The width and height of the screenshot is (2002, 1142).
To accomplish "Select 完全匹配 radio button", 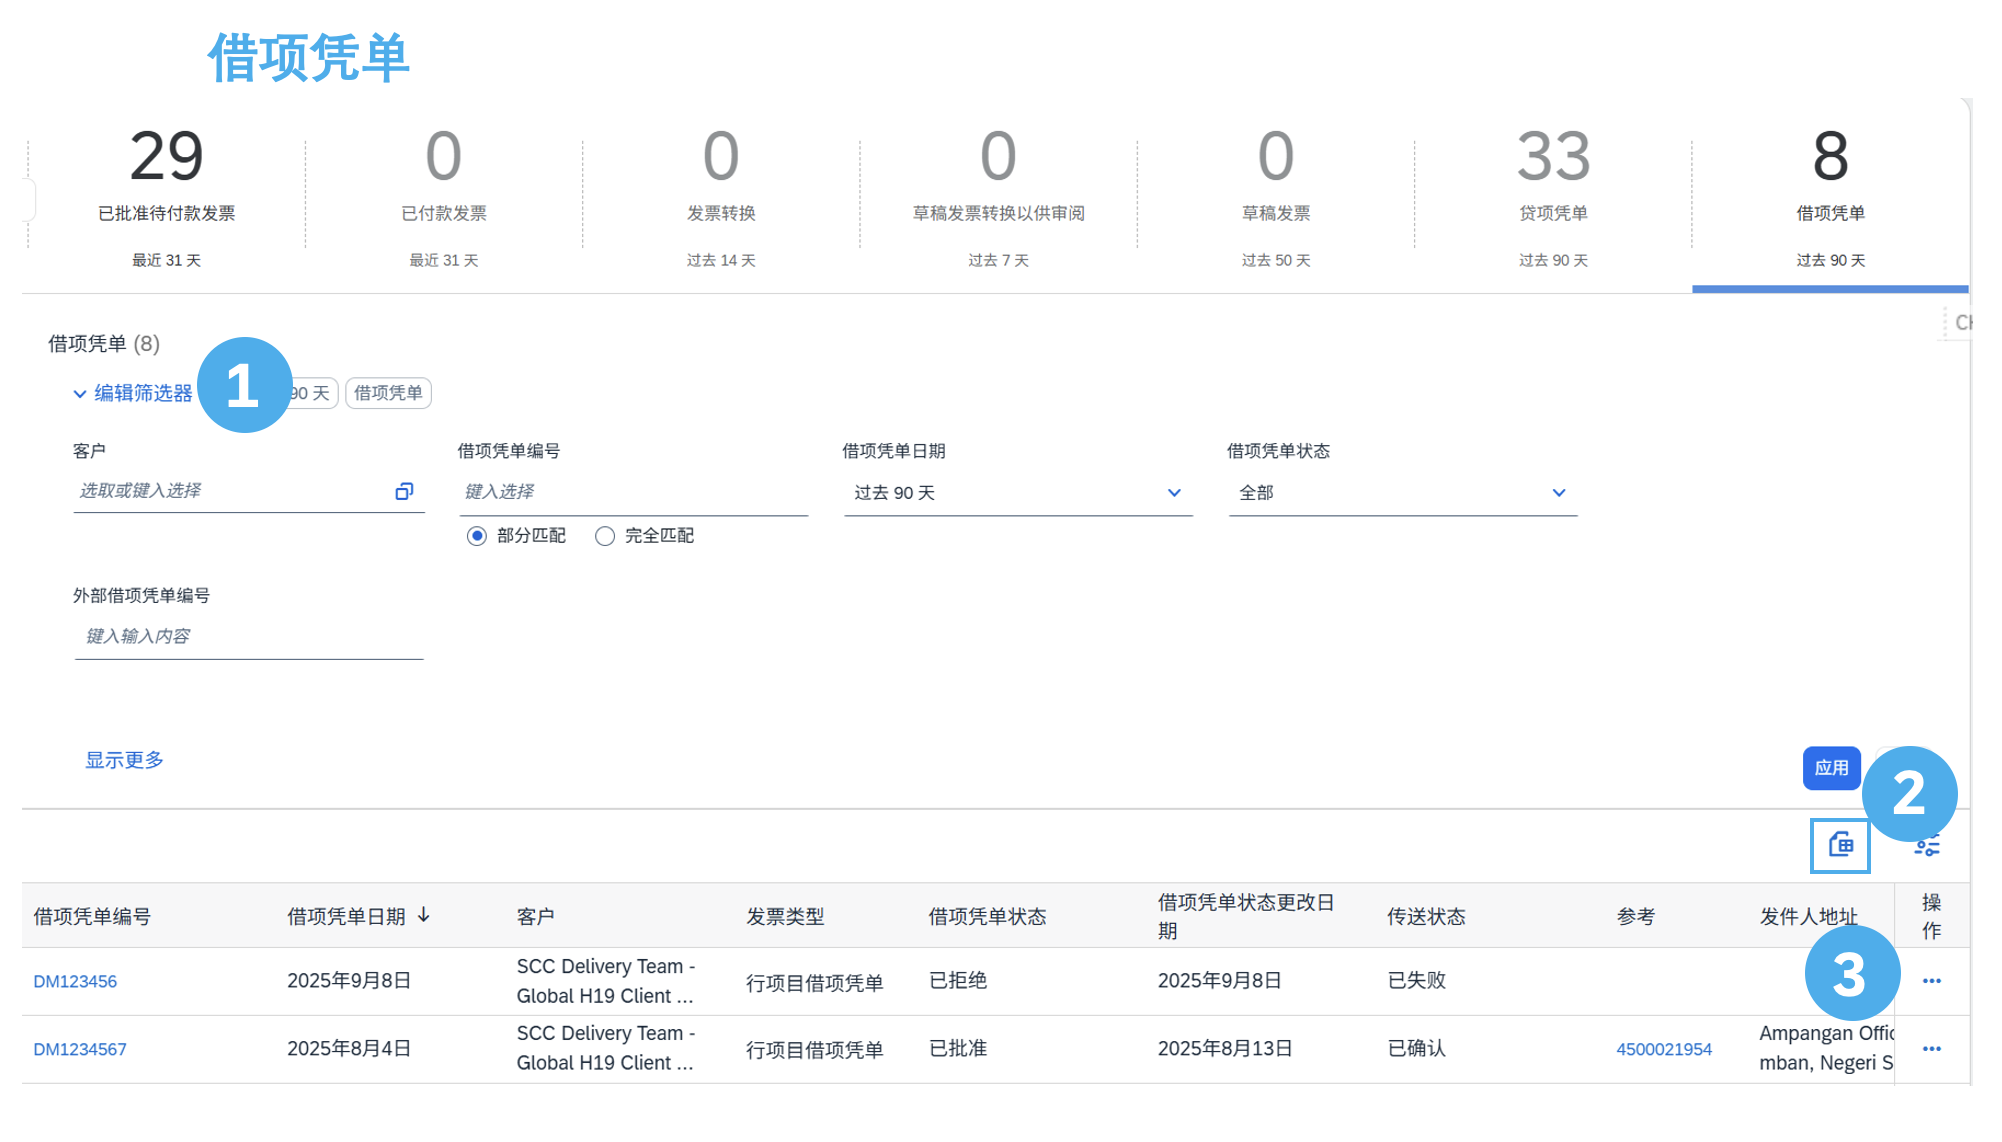I will pyautogui.click(x=604, y=536).
